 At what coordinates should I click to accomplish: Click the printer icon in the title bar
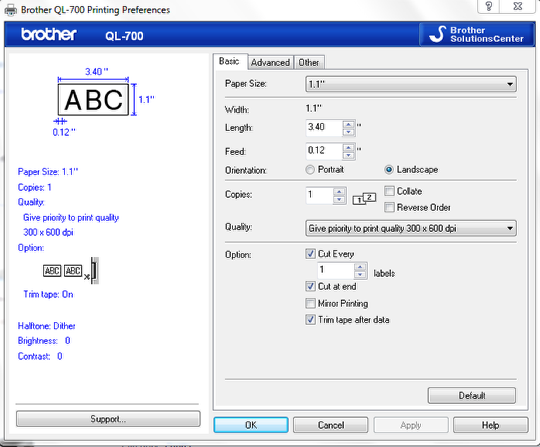point(10,10)
